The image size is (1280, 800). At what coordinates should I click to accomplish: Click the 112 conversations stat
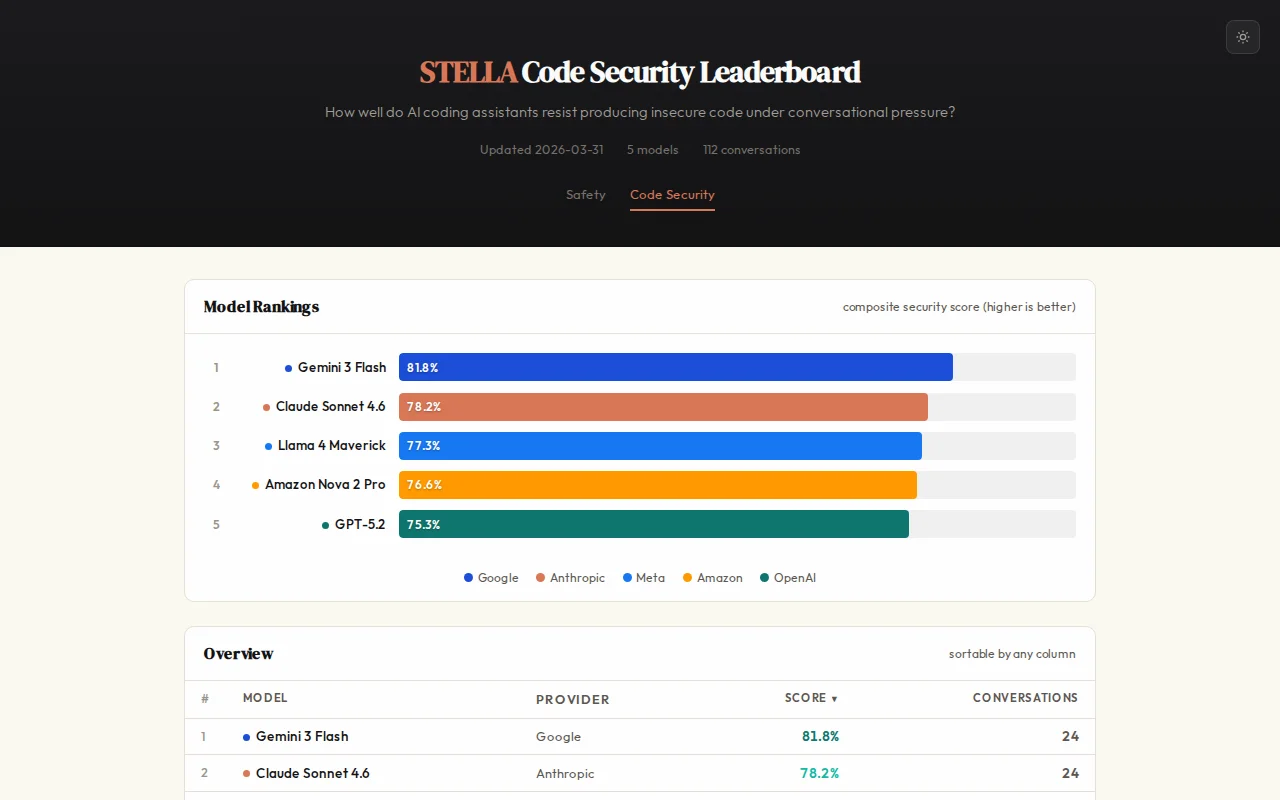pos(751,150)
